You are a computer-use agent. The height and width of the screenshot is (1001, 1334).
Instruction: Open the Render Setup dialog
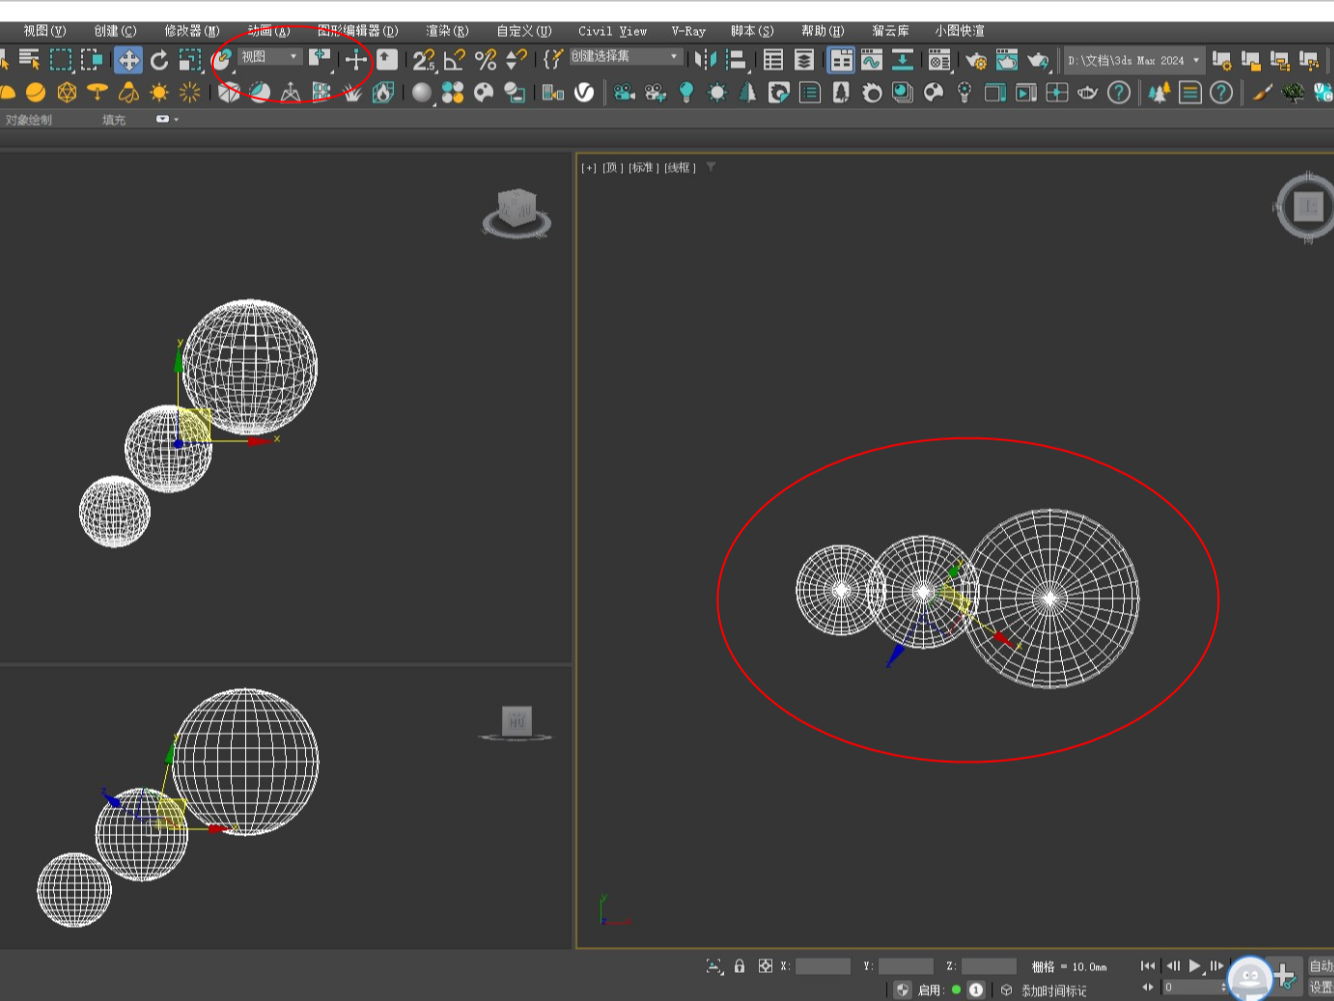[976, 60]
